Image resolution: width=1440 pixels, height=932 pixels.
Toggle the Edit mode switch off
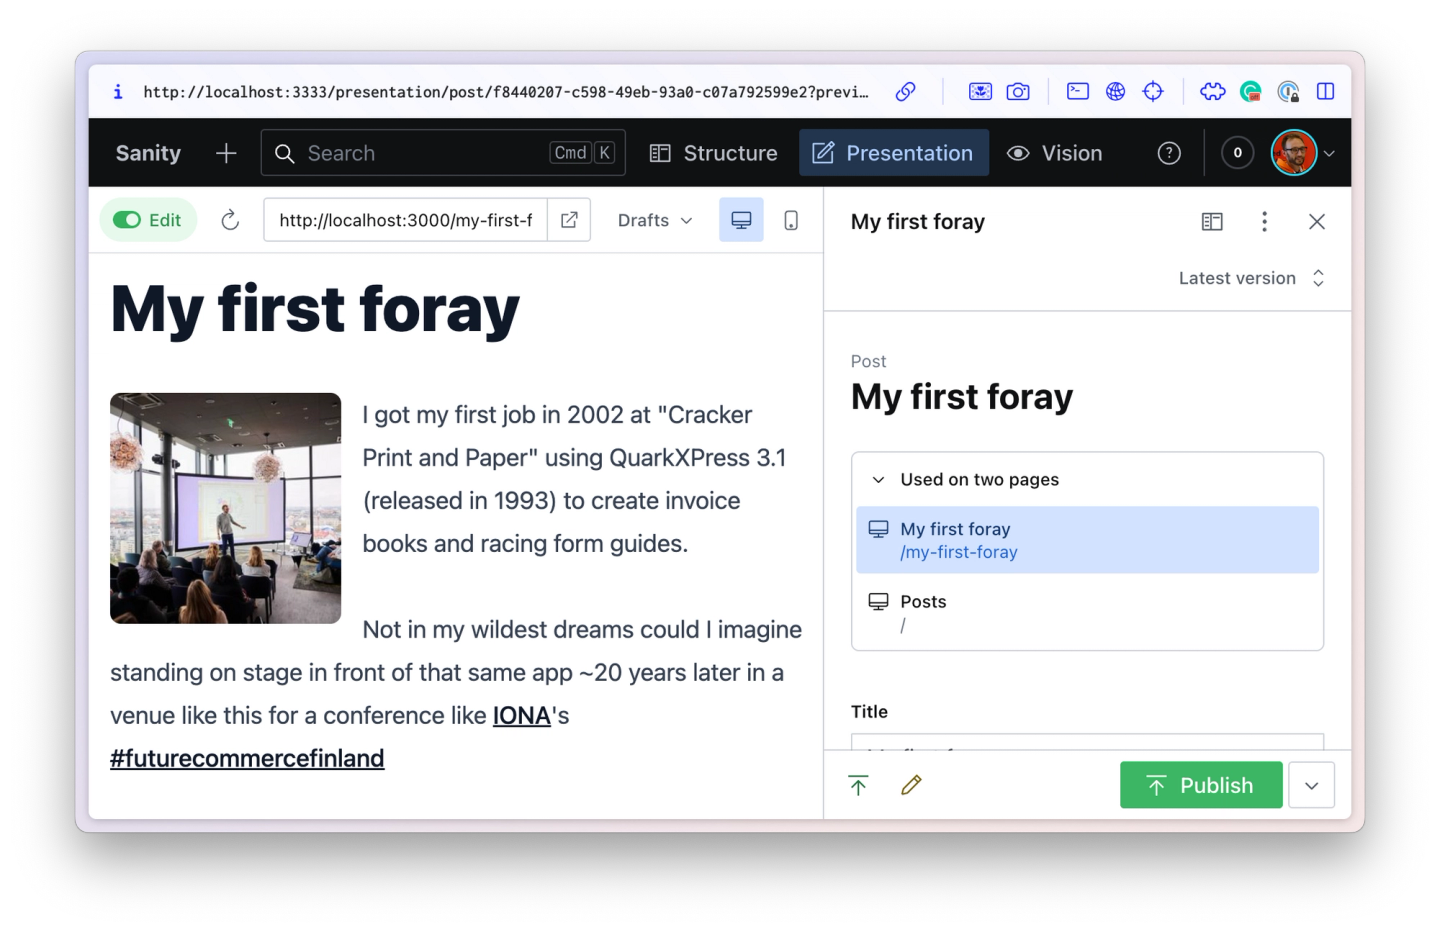pos(147,220)
